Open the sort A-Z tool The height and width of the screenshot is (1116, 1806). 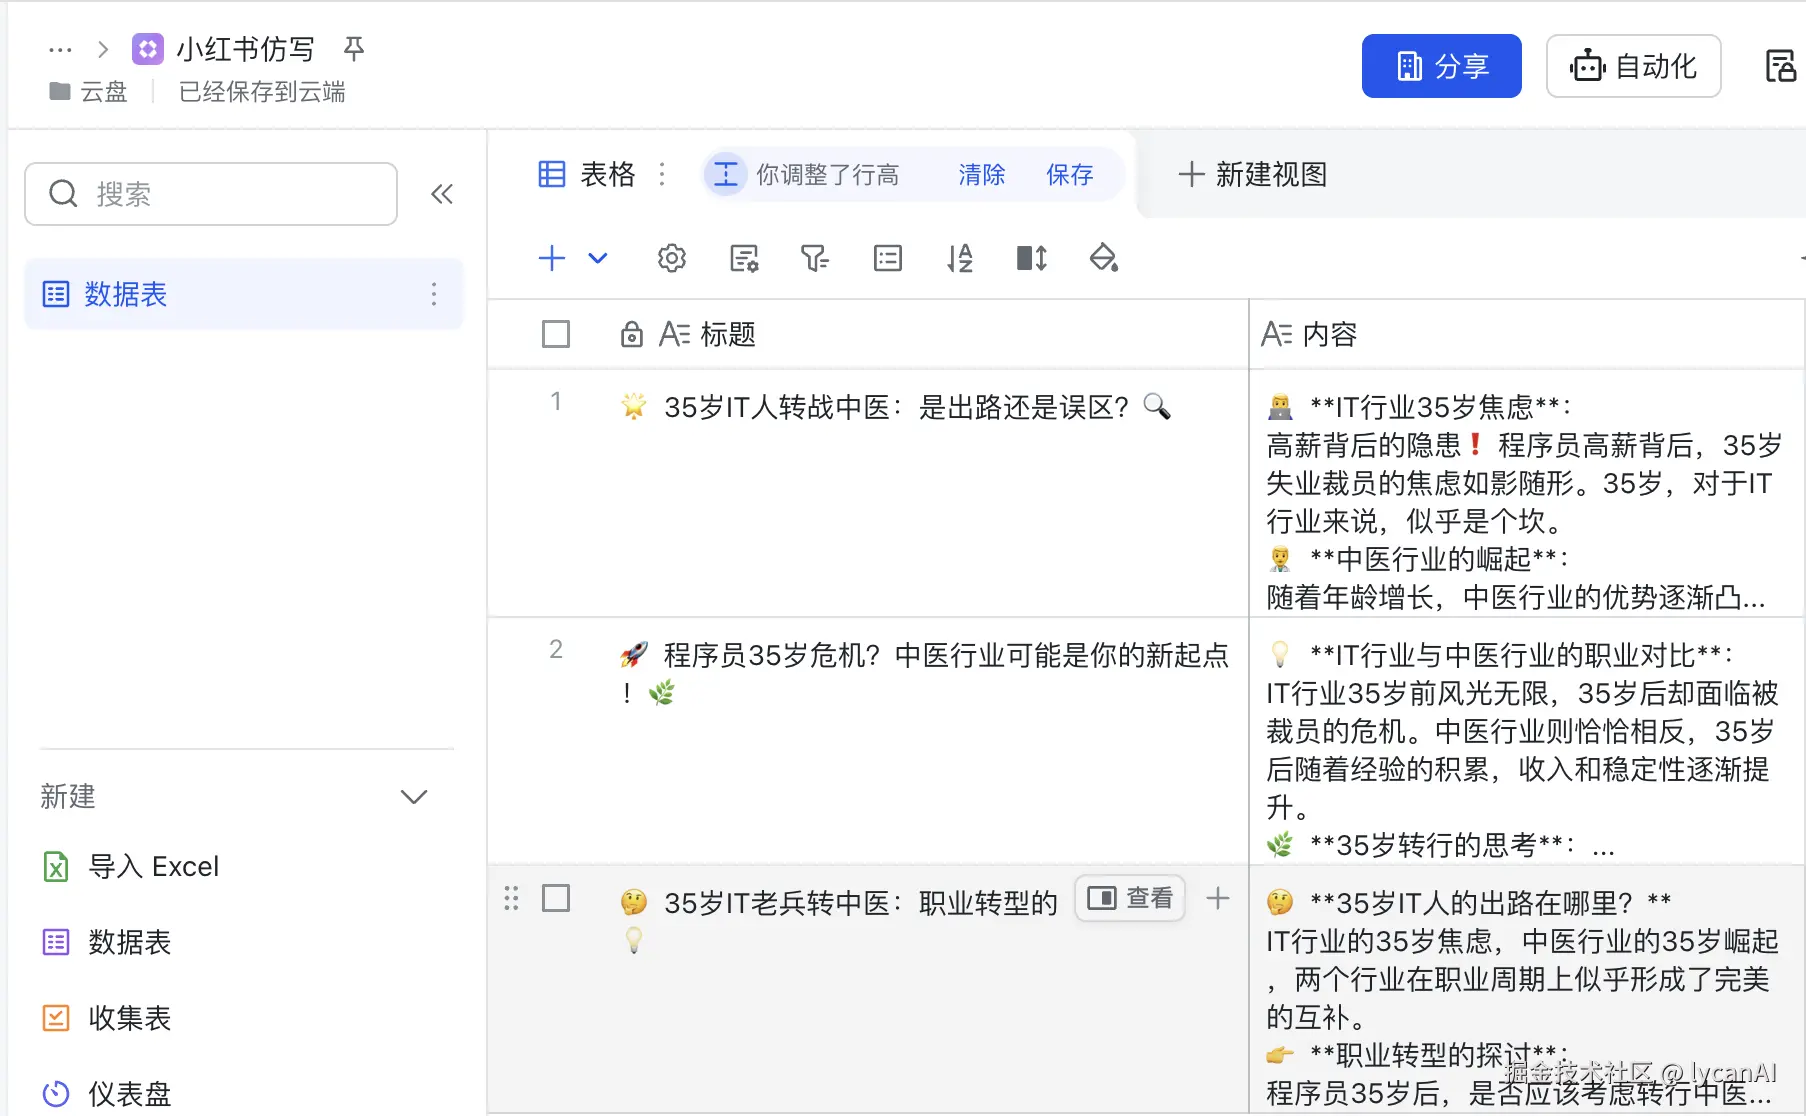click(x=960, y=259)
